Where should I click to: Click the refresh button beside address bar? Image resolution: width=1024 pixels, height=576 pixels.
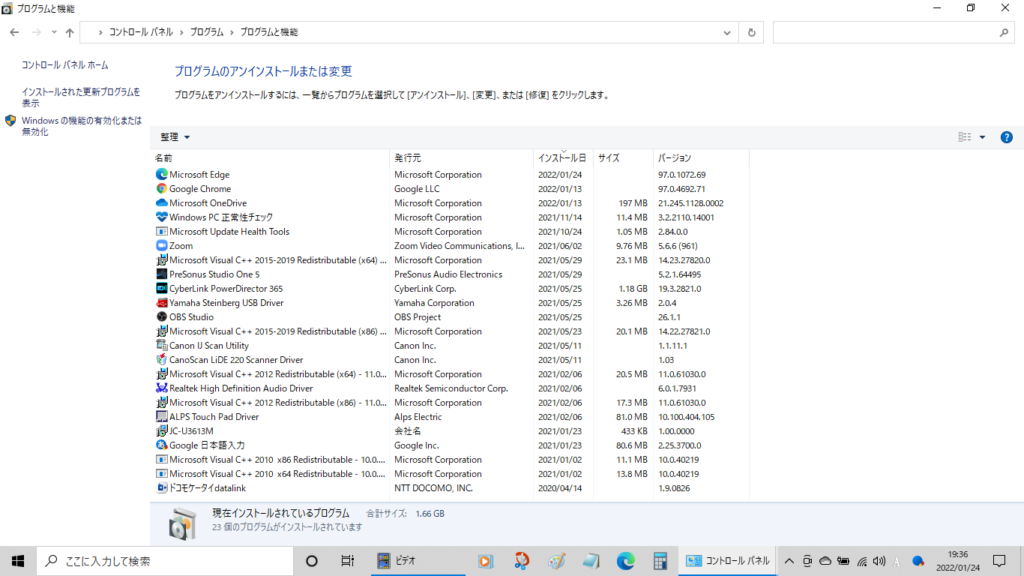coord(751,33)
